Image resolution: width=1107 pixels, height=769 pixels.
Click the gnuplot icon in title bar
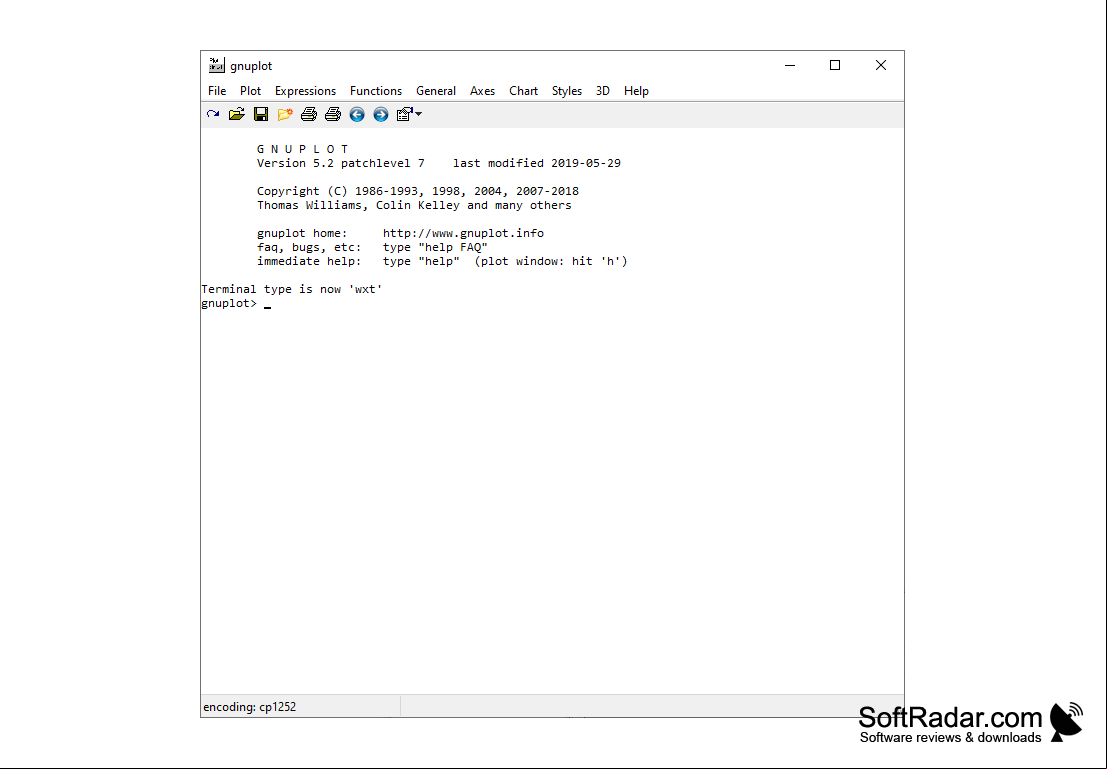[216, 65]
